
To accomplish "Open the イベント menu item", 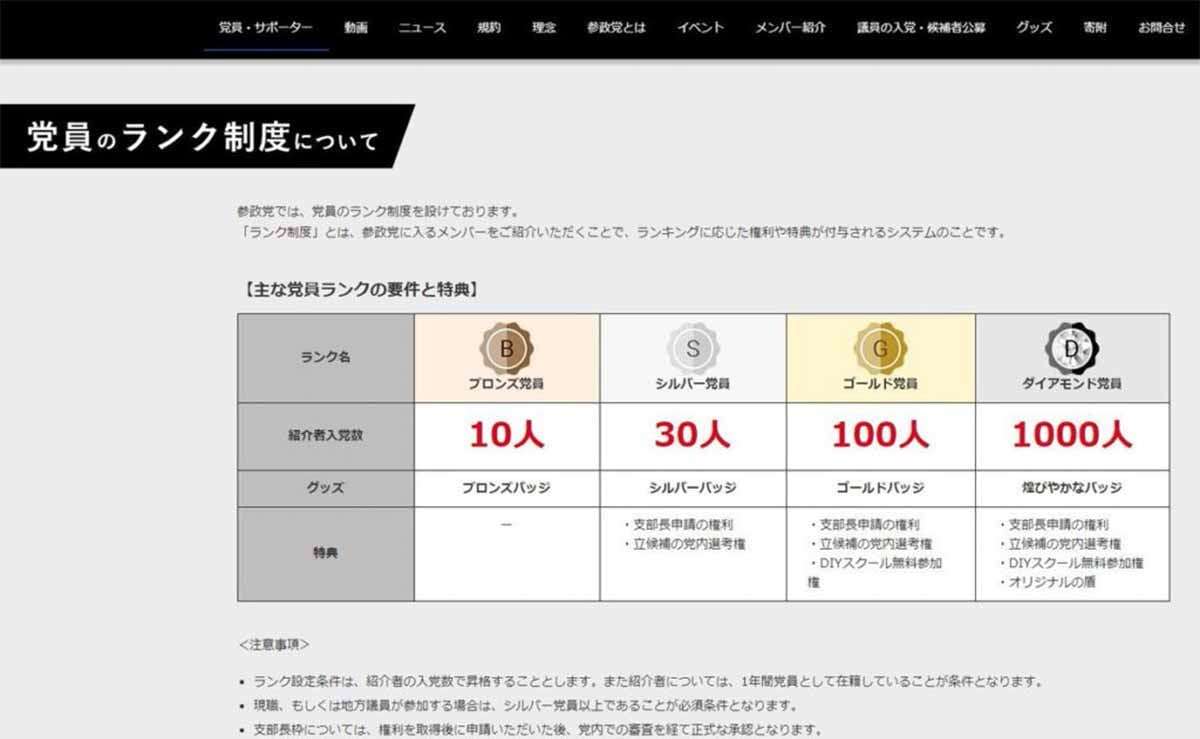I will tap(700, 28).
